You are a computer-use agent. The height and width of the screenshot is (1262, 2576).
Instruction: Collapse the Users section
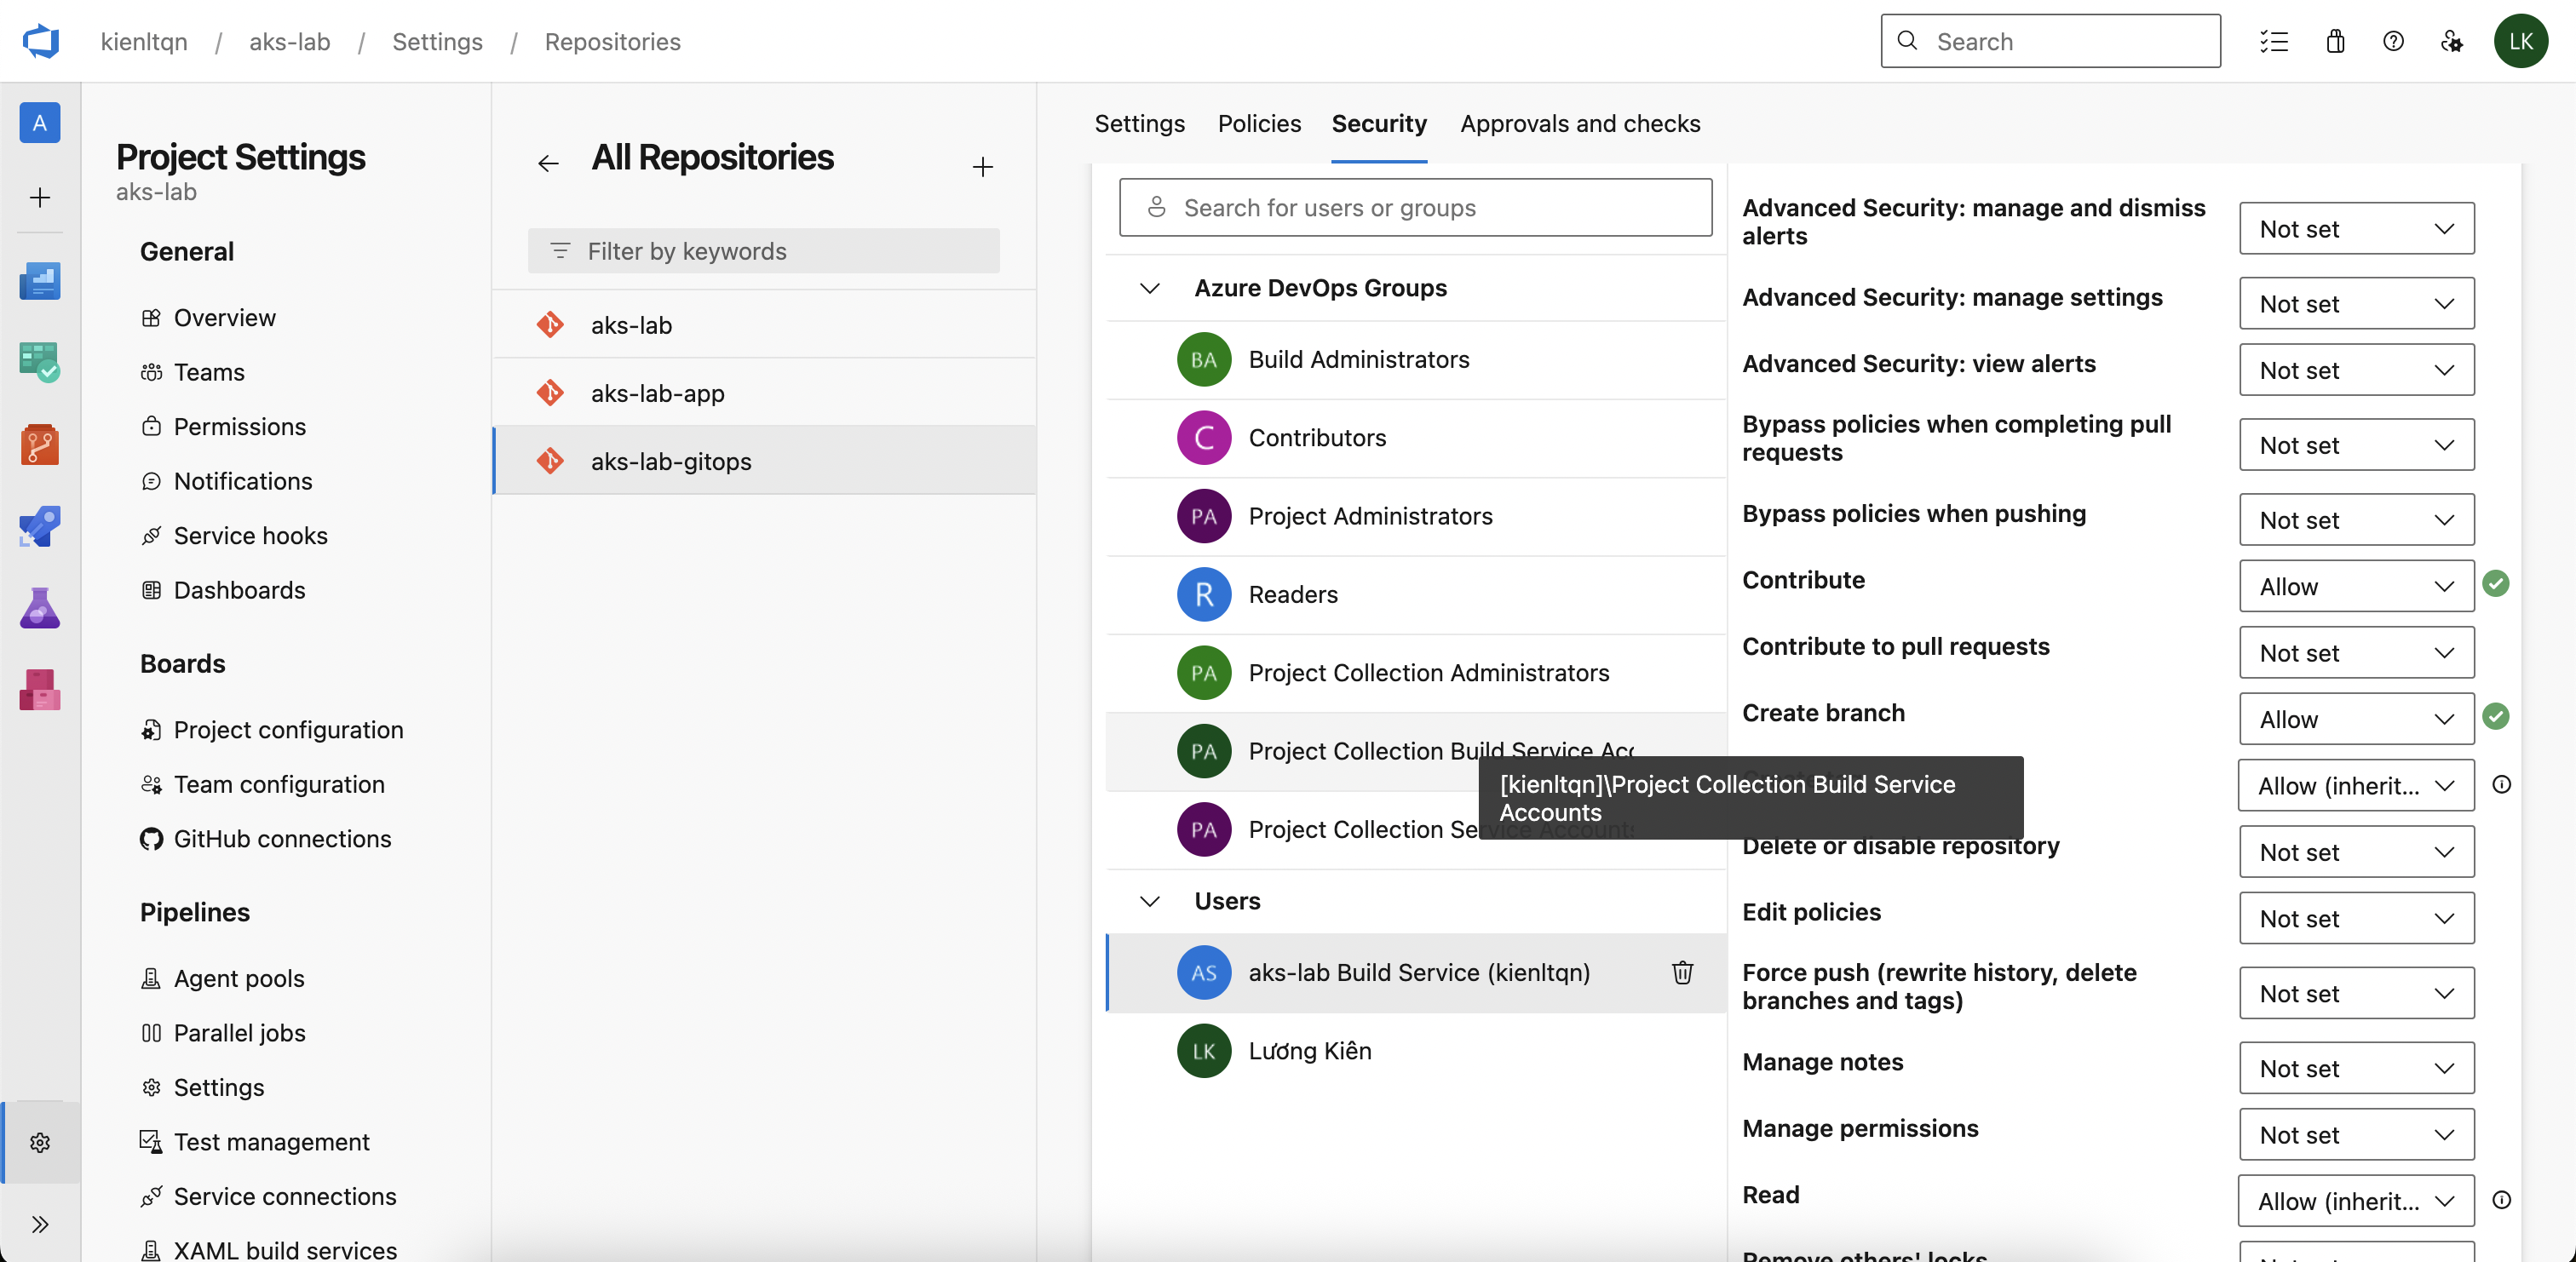tap(1150, 901)
